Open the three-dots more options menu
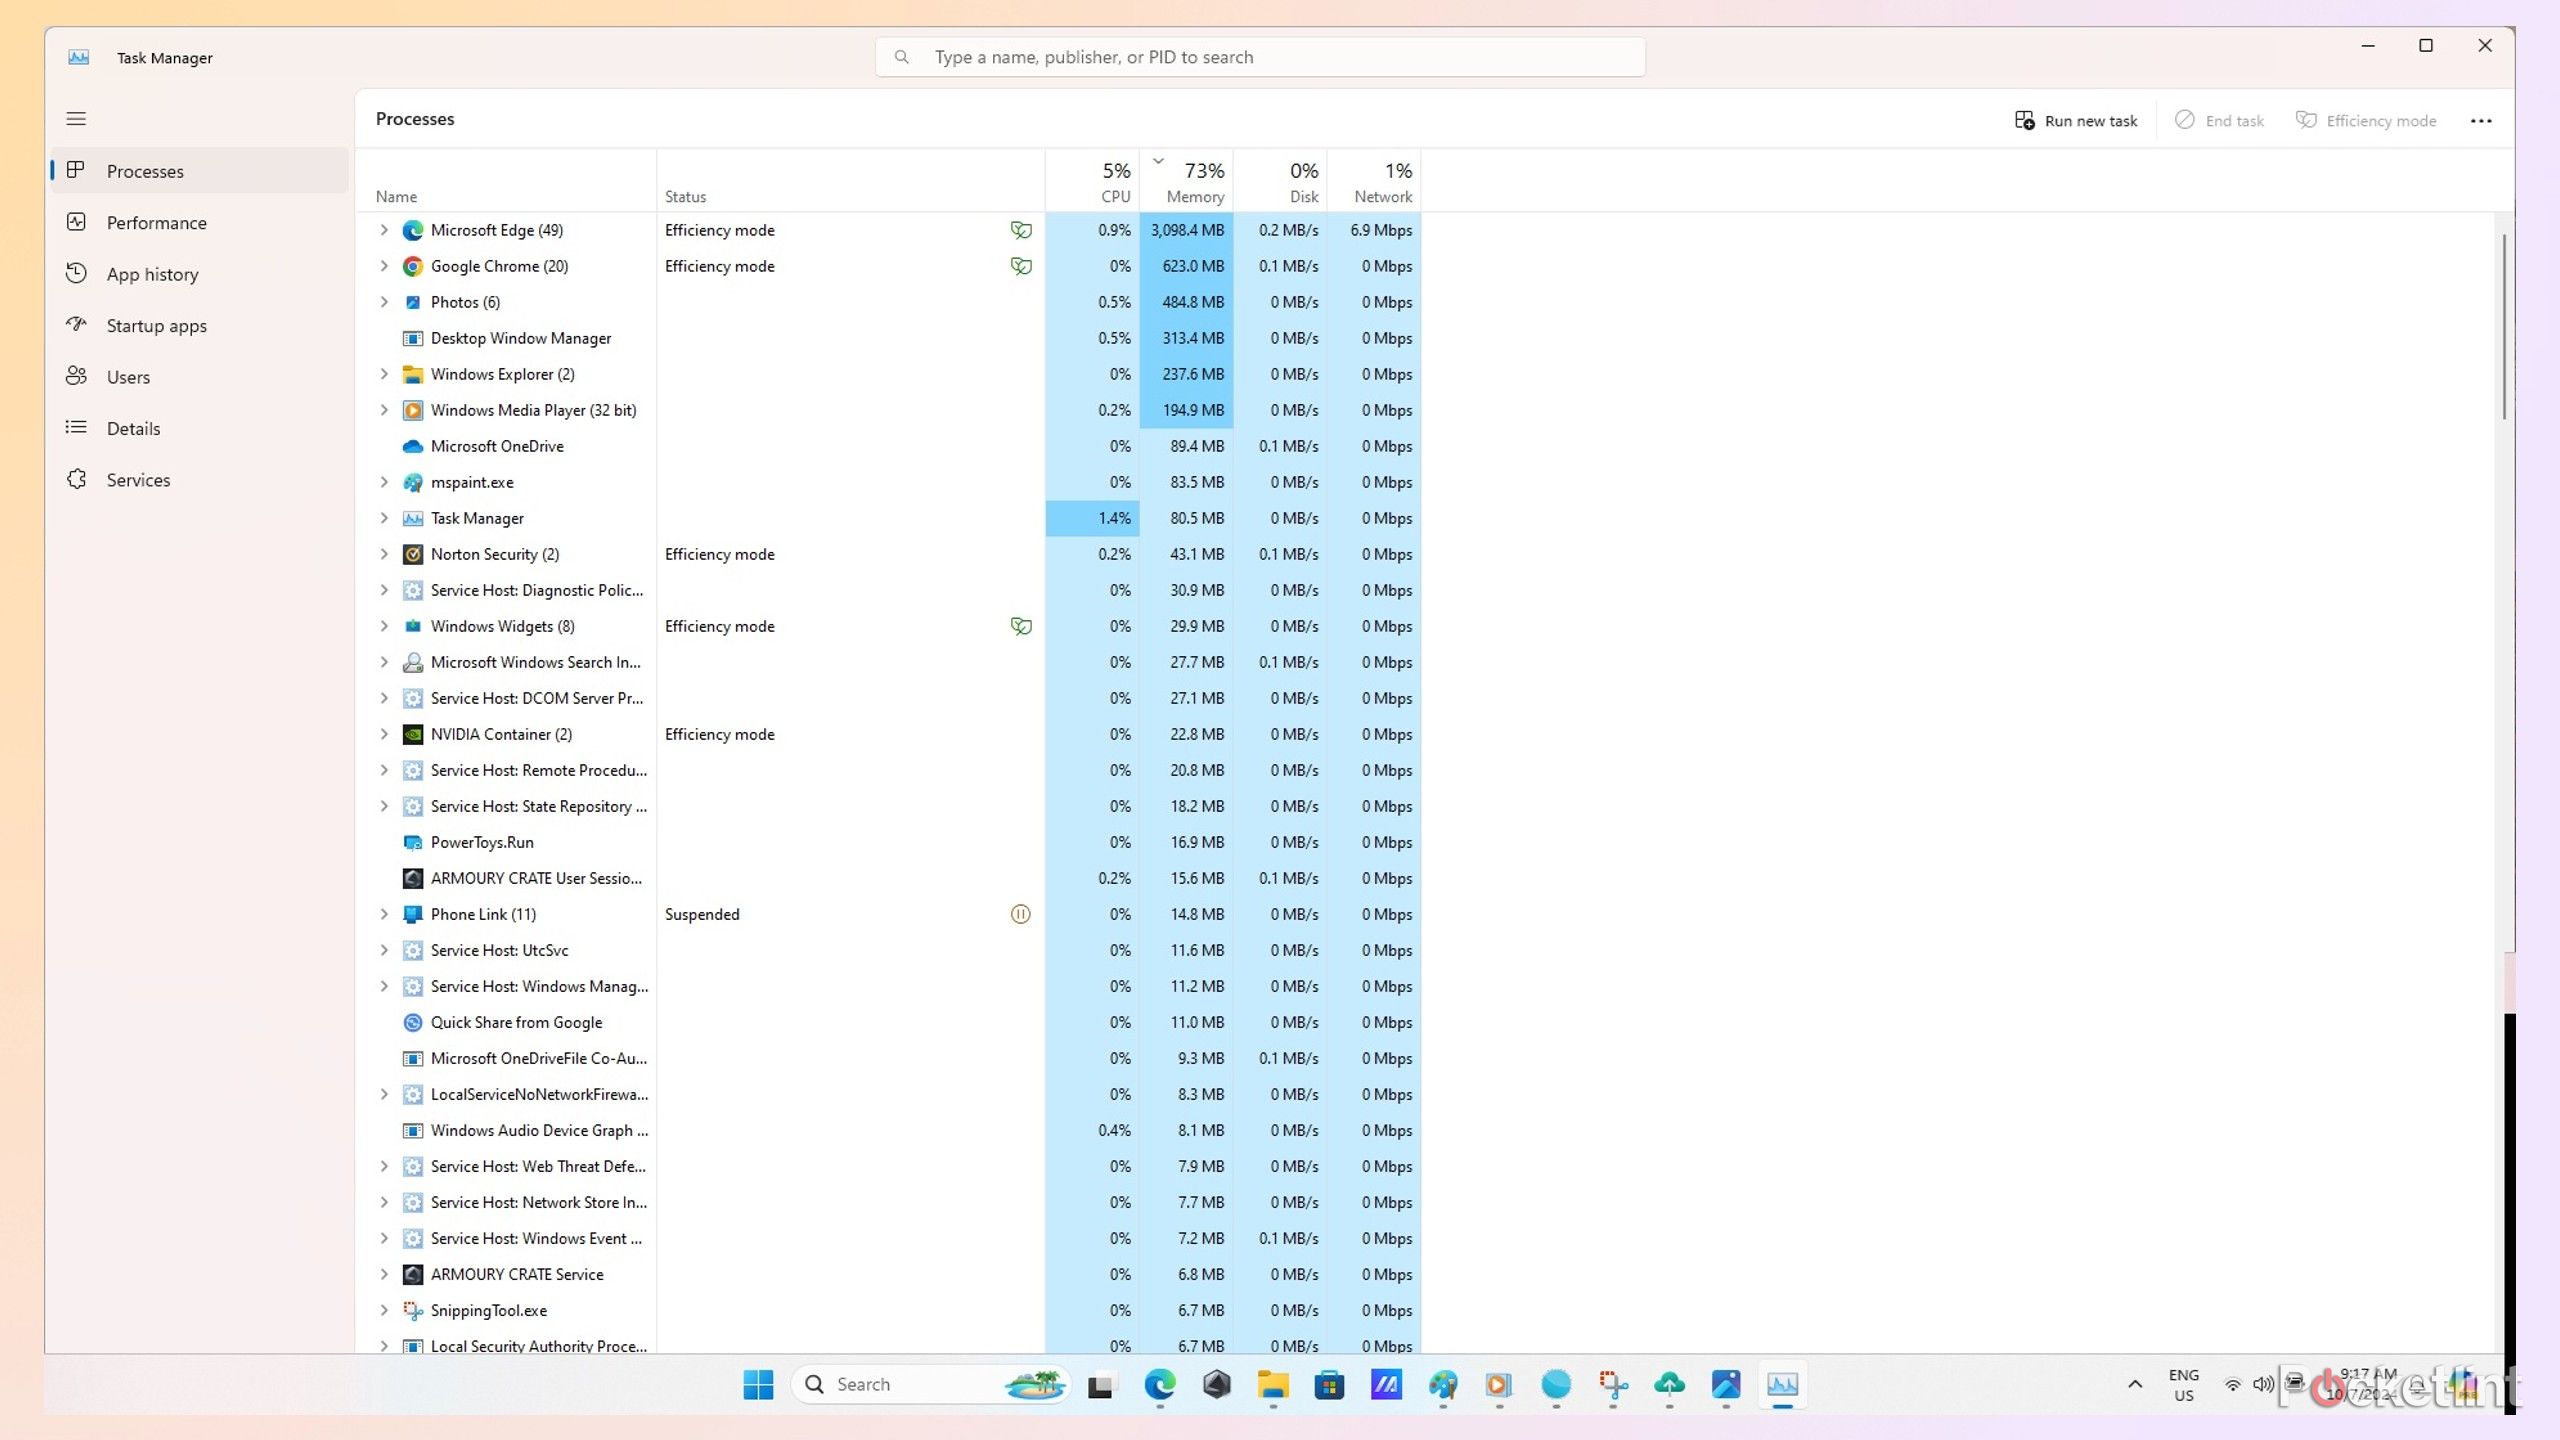Screen dimensions: 2560x1440 tap(2481, 121)
